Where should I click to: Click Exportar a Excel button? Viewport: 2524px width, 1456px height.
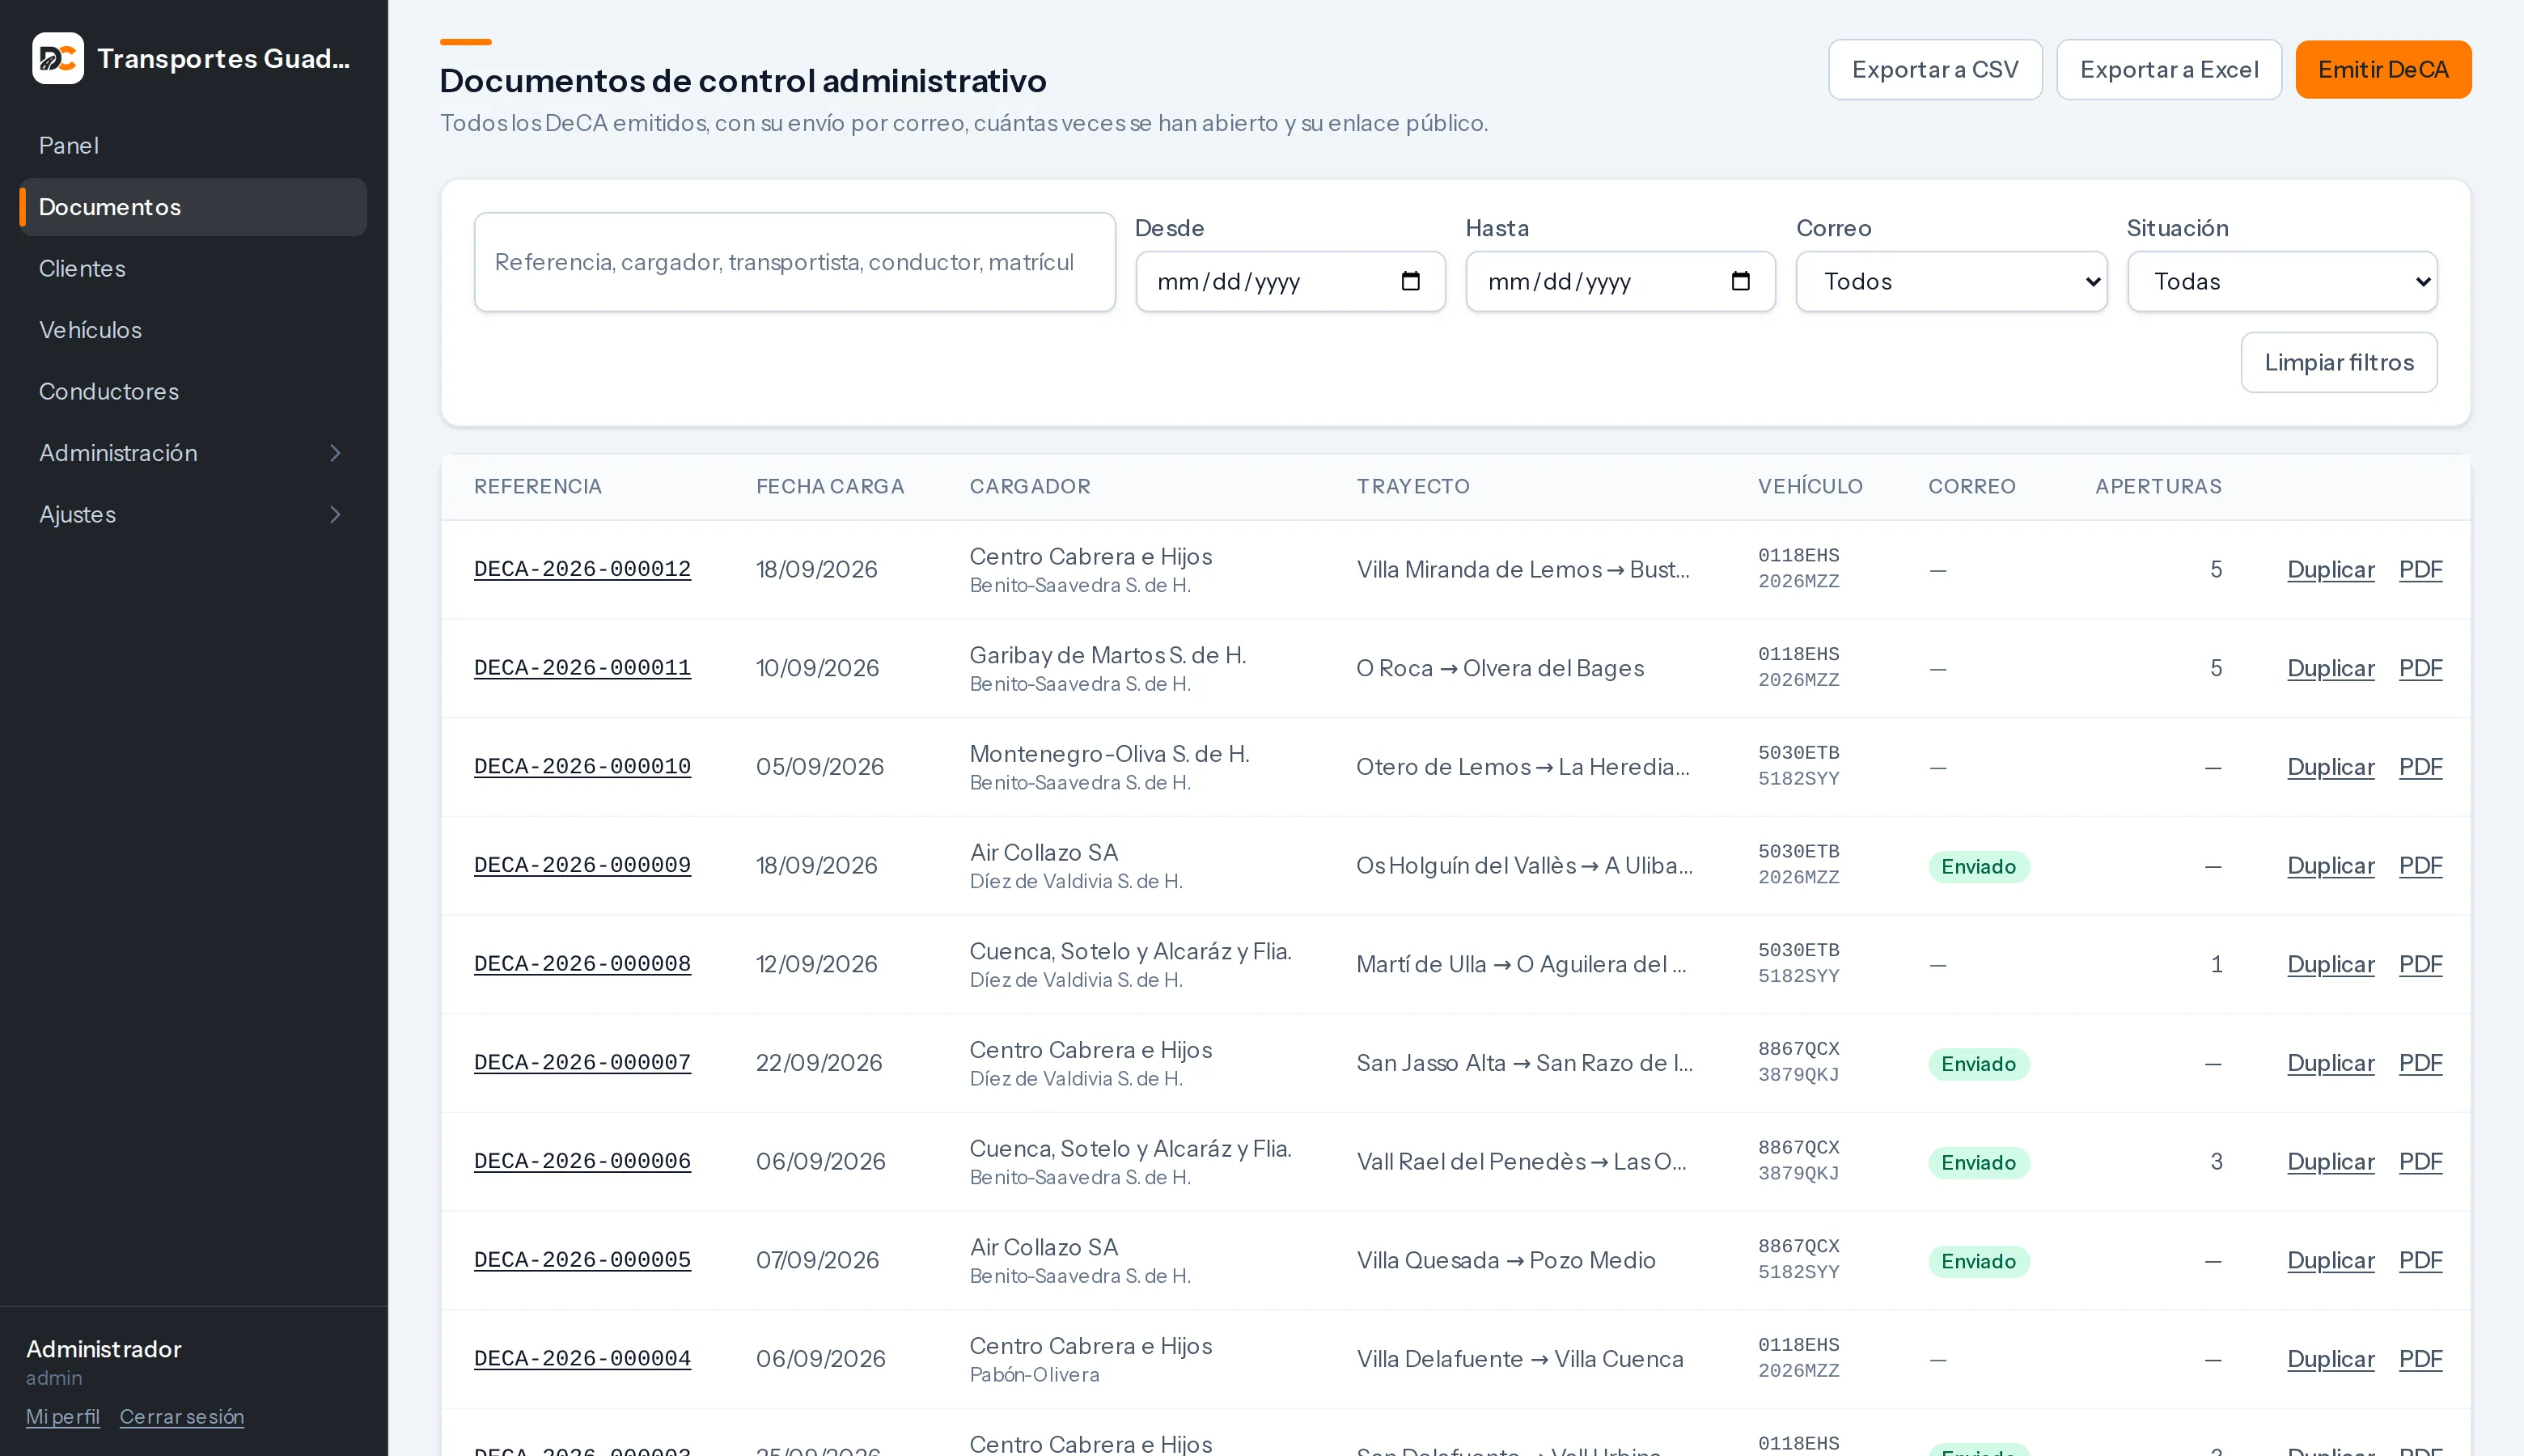point(2169,69)
